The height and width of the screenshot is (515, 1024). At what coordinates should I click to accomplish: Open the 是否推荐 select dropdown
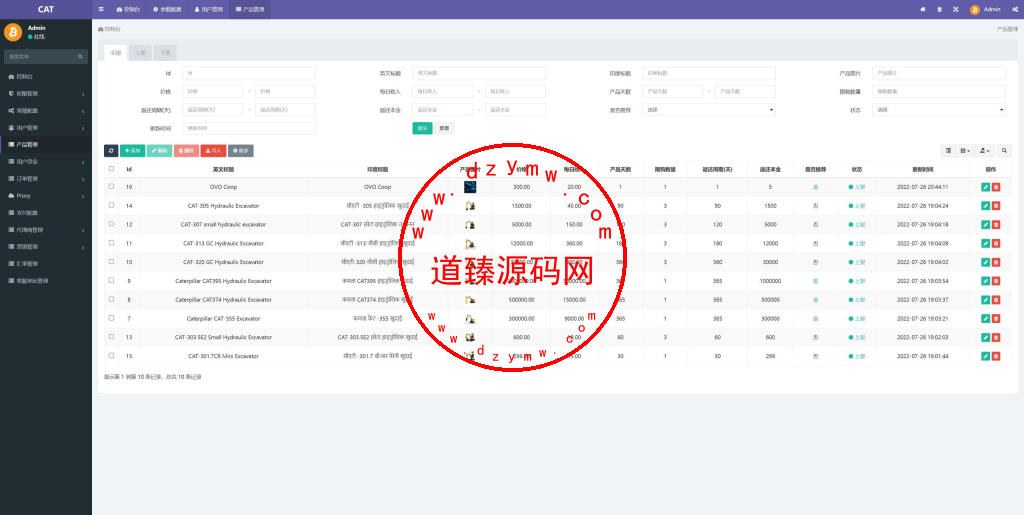(x=709, y=110)
